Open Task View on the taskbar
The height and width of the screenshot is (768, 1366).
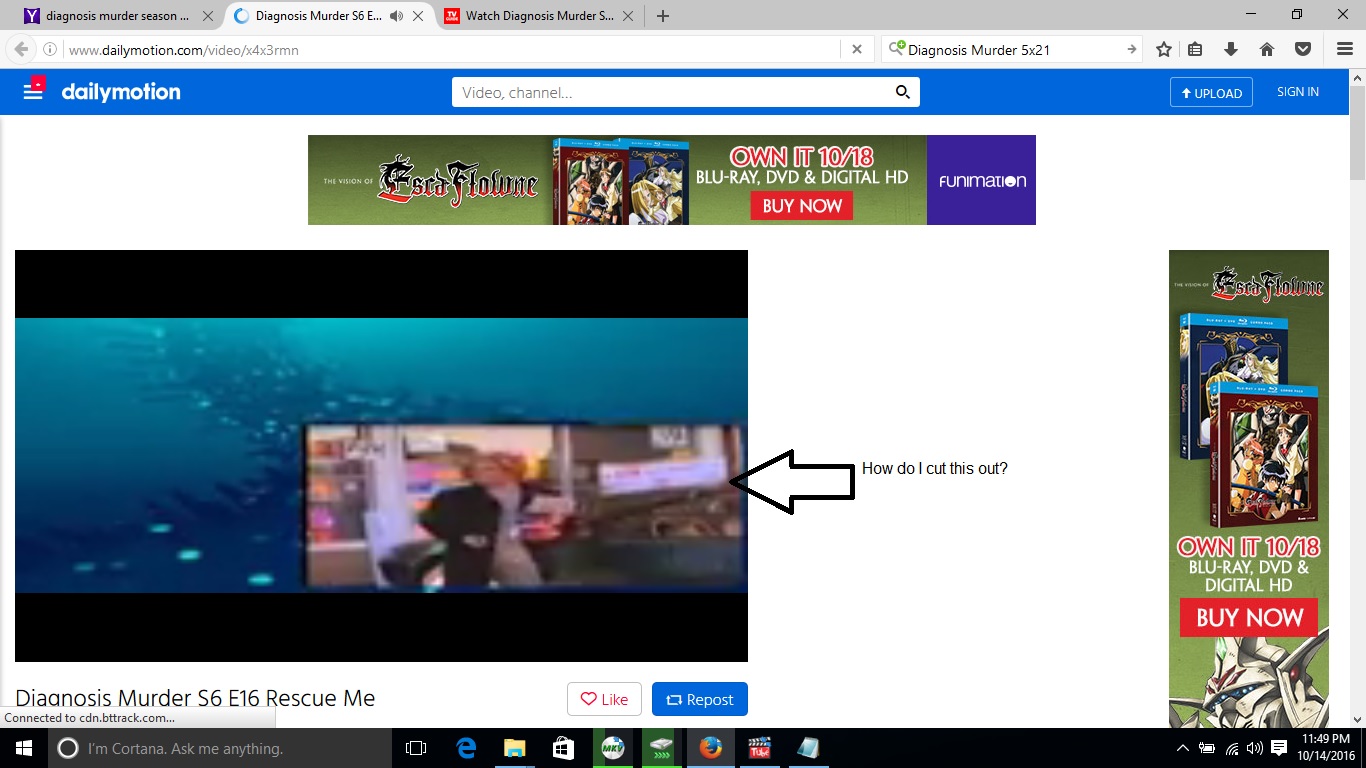tap(416, 748)
